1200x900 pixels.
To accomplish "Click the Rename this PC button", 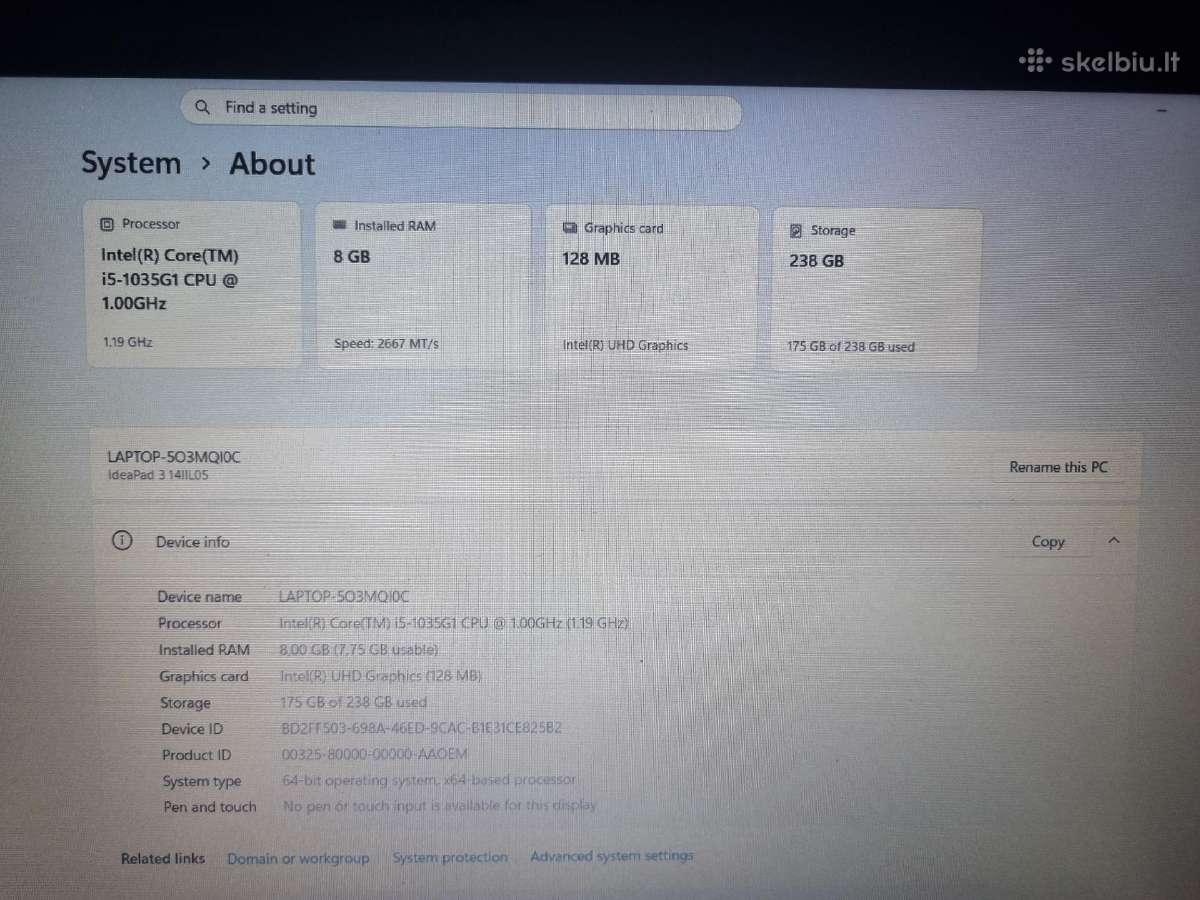I will (1059, 467).
